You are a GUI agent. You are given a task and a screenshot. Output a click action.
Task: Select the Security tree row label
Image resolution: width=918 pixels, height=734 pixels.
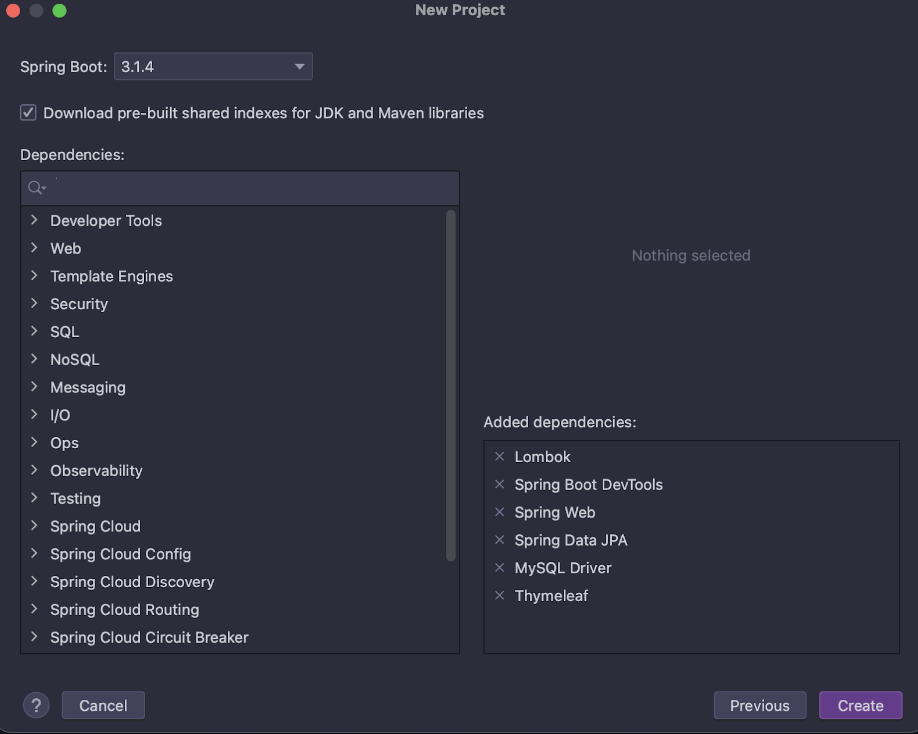pos(79,304)
